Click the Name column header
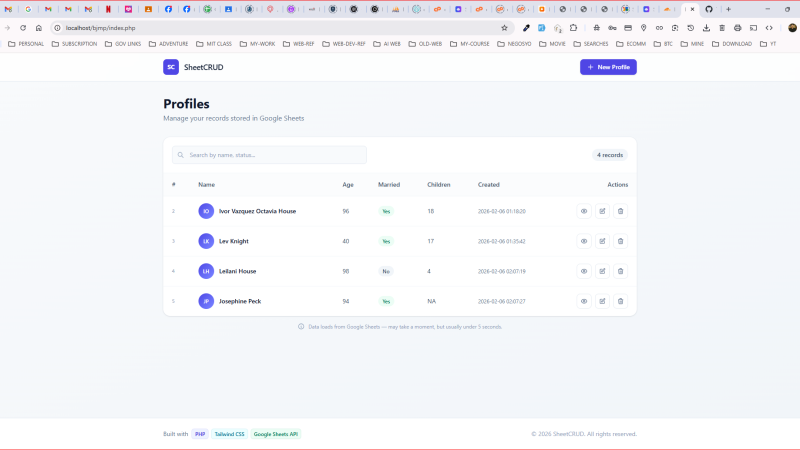800x450 pixels. pos(207,185)
